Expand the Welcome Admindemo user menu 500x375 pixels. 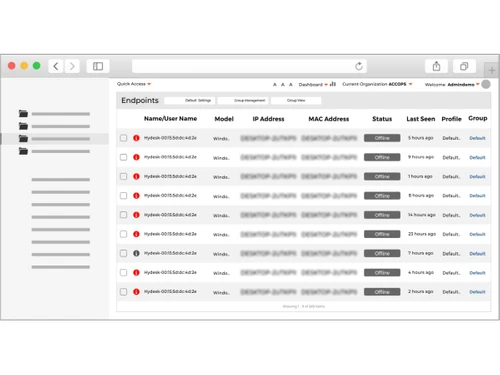[x=452, y=85]
